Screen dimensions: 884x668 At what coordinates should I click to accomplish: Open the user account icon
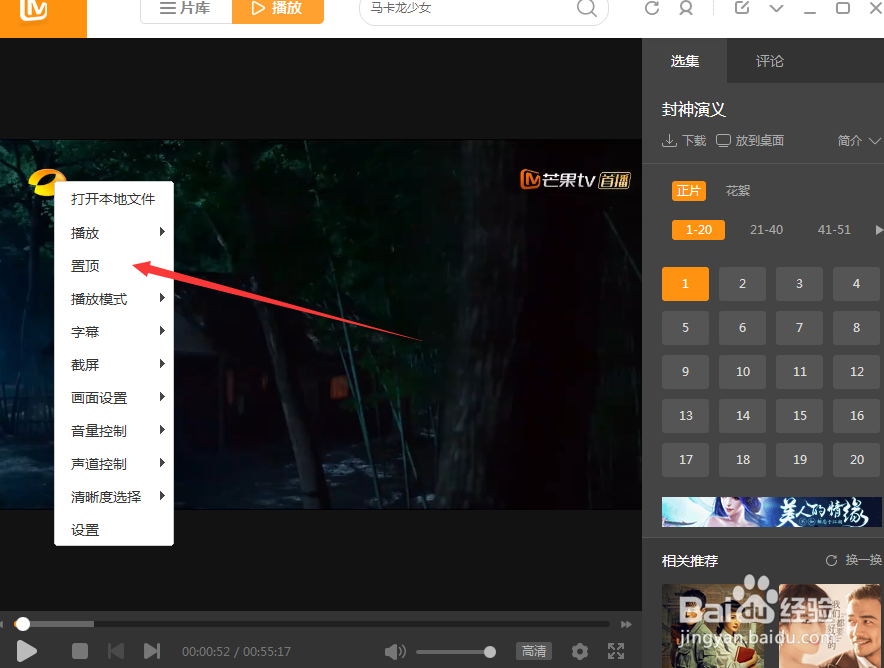[x=686, y=8]
